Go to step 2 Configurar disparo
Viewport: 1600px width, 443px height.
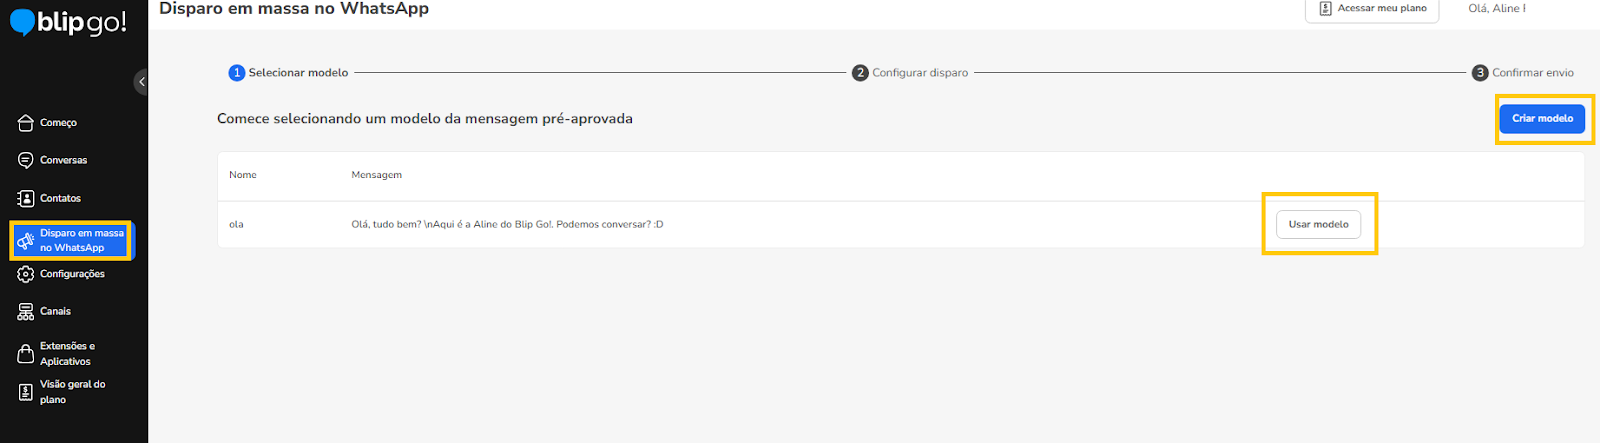click(x=910, y=73)
